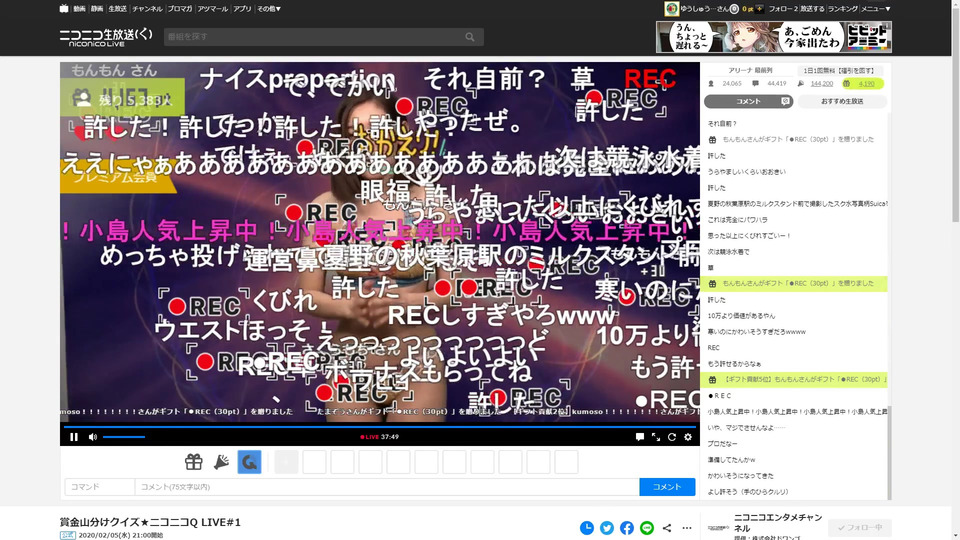
Task: Open the anime banner advertisement
Action: pos(774,37)
